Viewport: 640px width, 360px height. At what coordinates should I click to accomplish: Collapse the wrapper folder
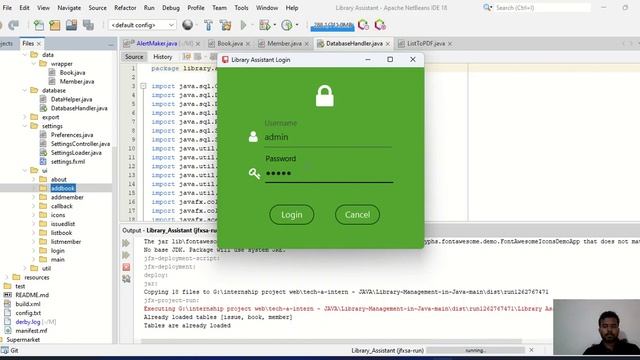[34, 64]
